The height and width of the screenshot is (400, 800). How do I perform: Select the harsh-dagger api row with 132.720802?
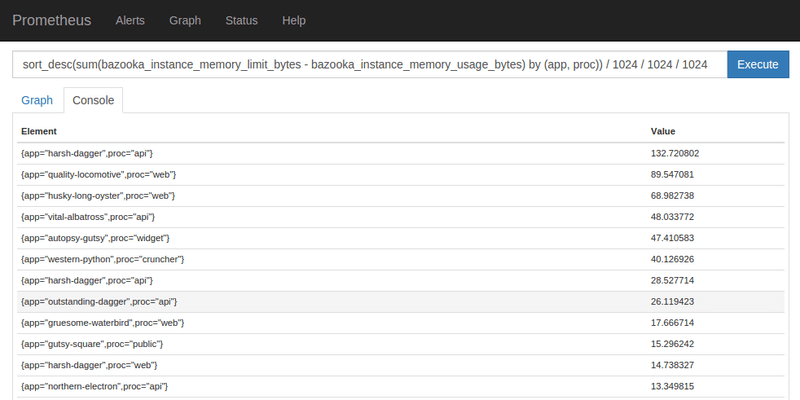click(x=401, y=154)
